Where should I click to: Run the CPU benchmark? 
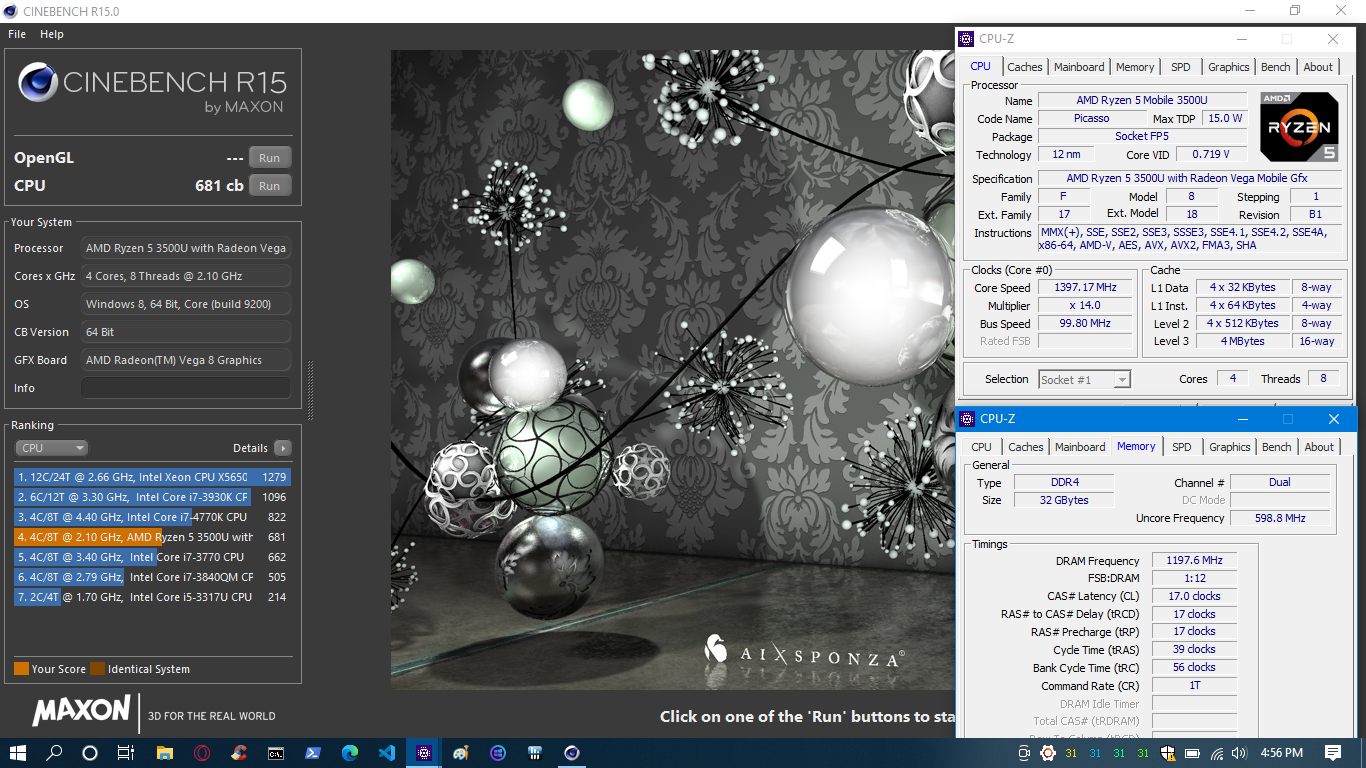pyautogui.click(x=270, y=186)
